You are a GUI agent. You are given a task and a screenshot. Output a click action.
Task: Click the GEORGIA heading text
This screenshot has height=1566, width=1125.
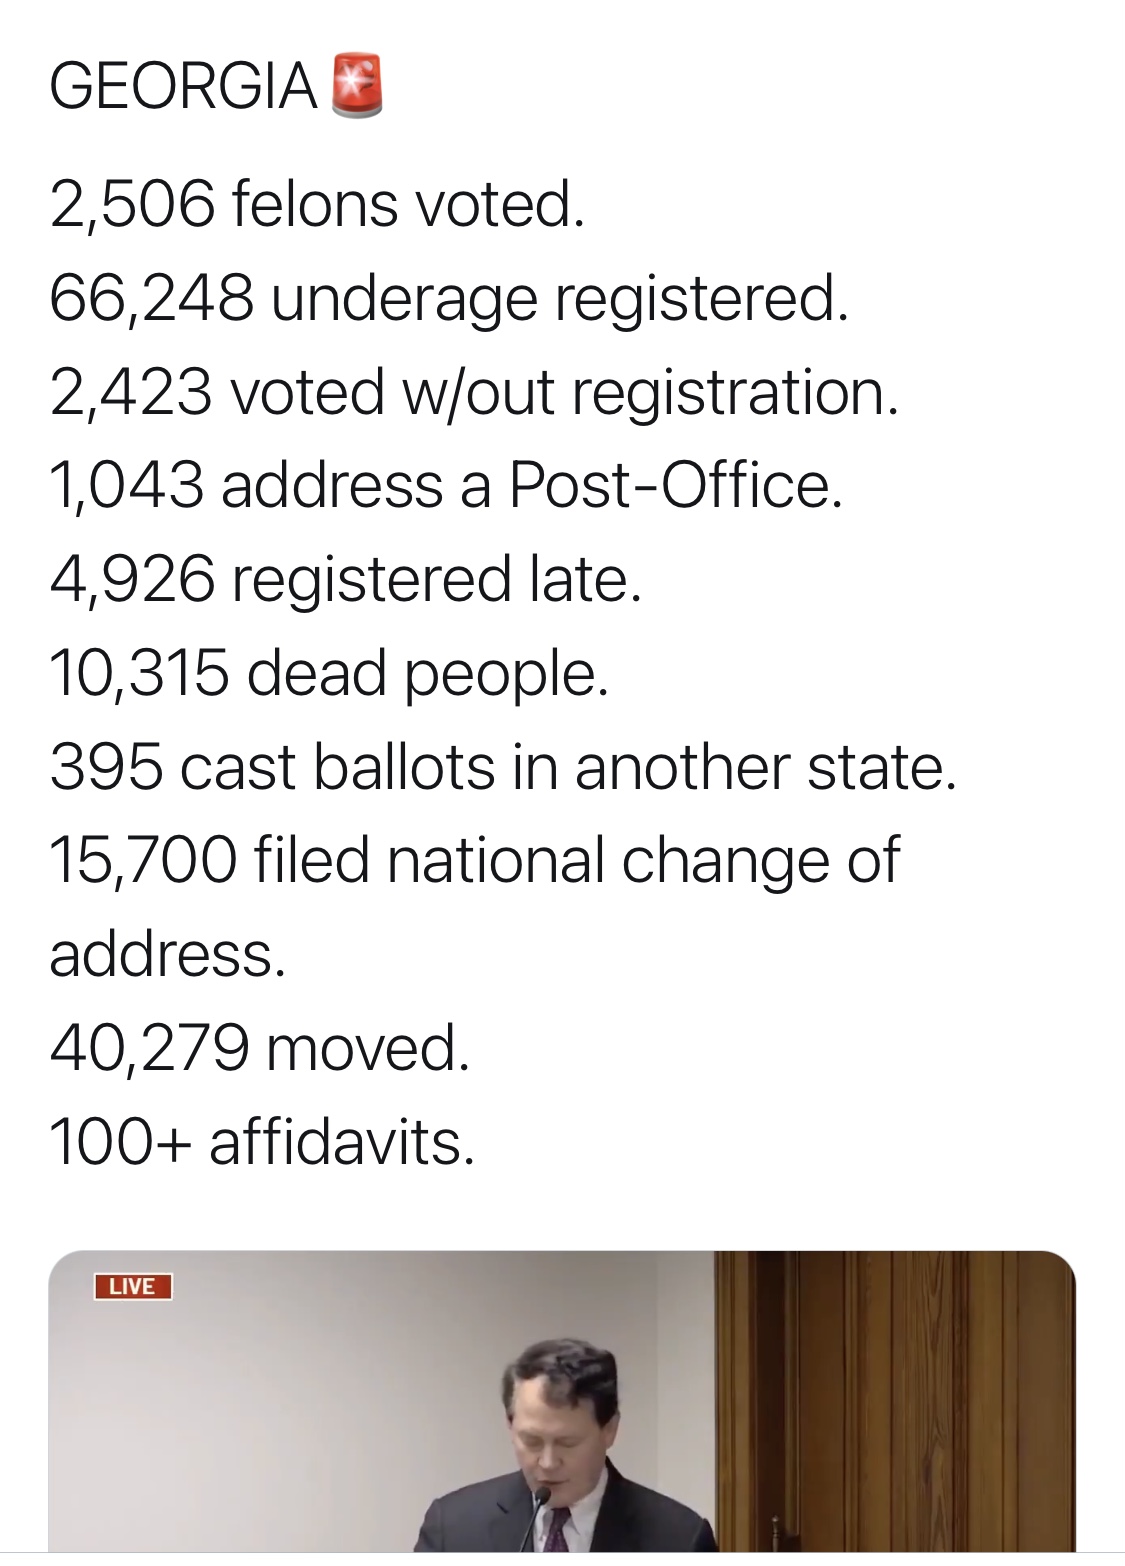[x=183, y=86]
